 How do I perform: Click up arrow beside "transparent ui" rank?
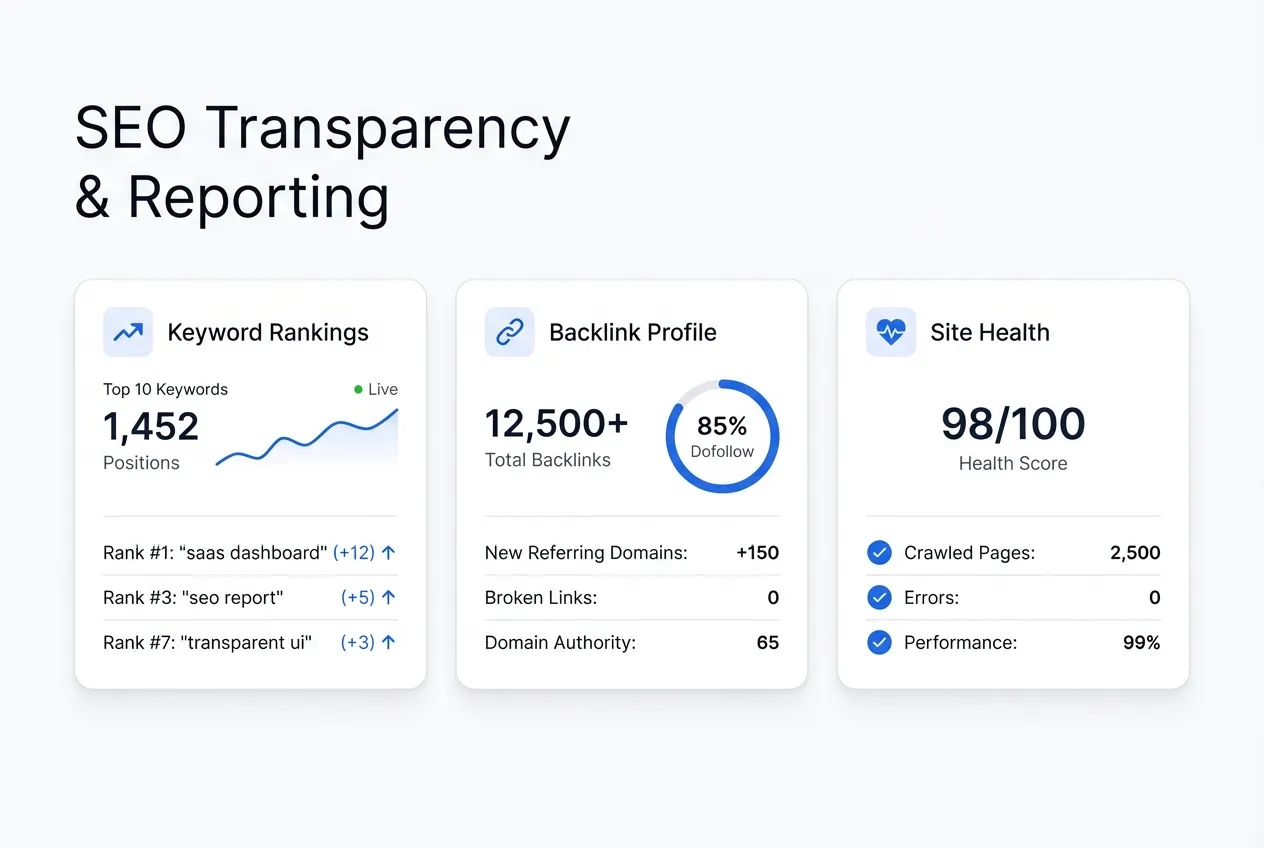coord(389,643)
